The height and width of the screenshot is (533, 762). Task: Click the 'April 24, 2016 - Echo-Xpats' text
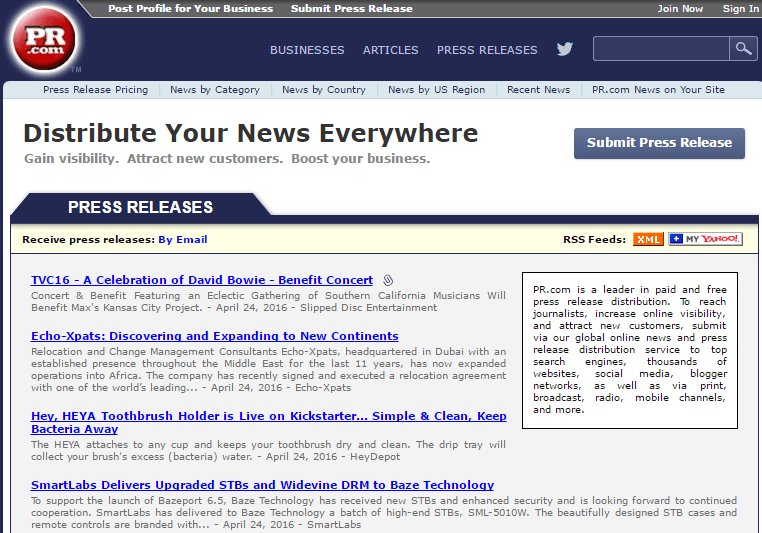coord(281,388)
